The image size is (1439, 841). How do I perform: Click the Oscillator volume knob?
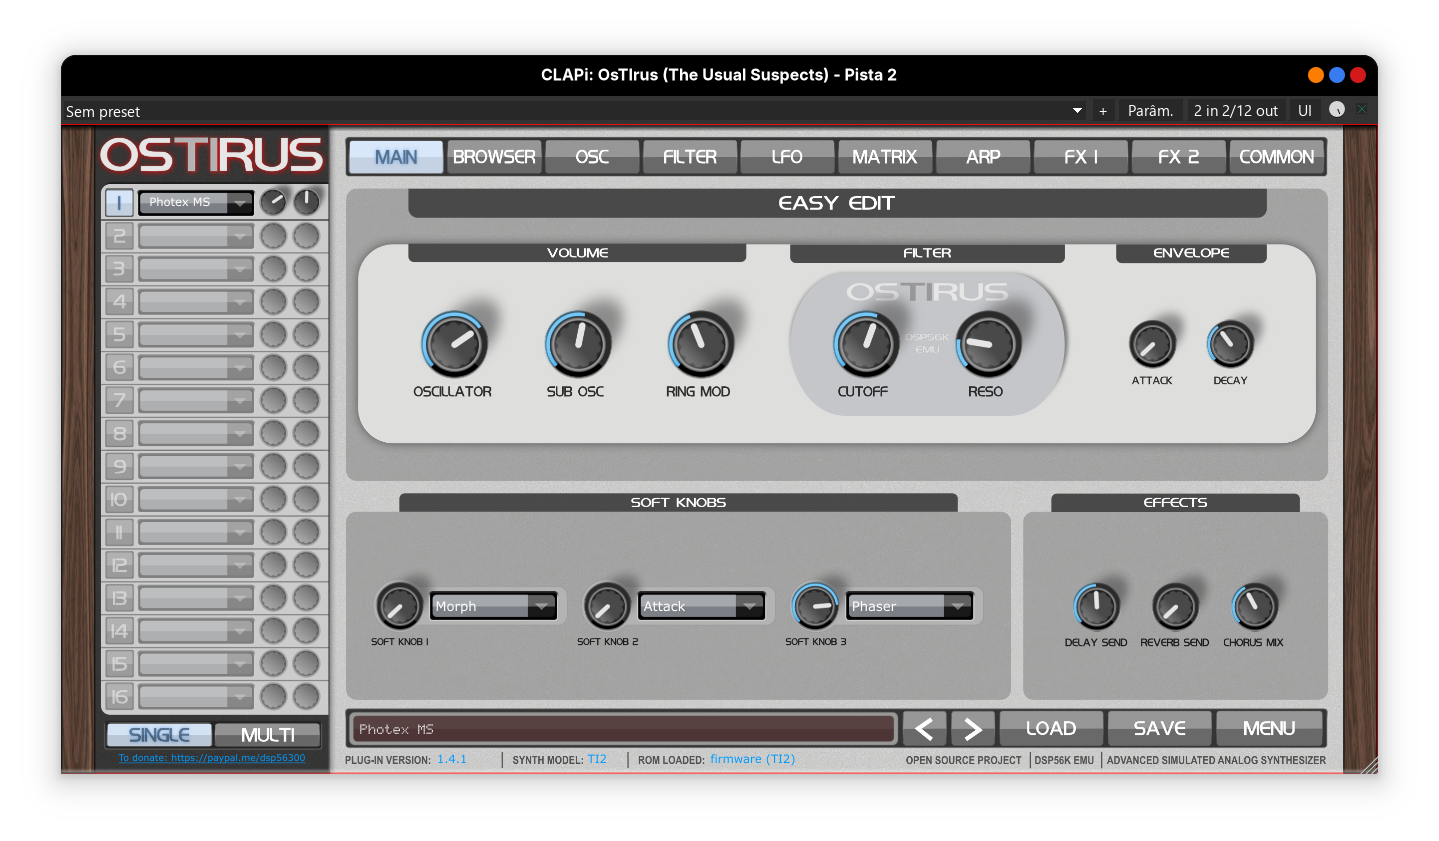(x=454, y=344)
